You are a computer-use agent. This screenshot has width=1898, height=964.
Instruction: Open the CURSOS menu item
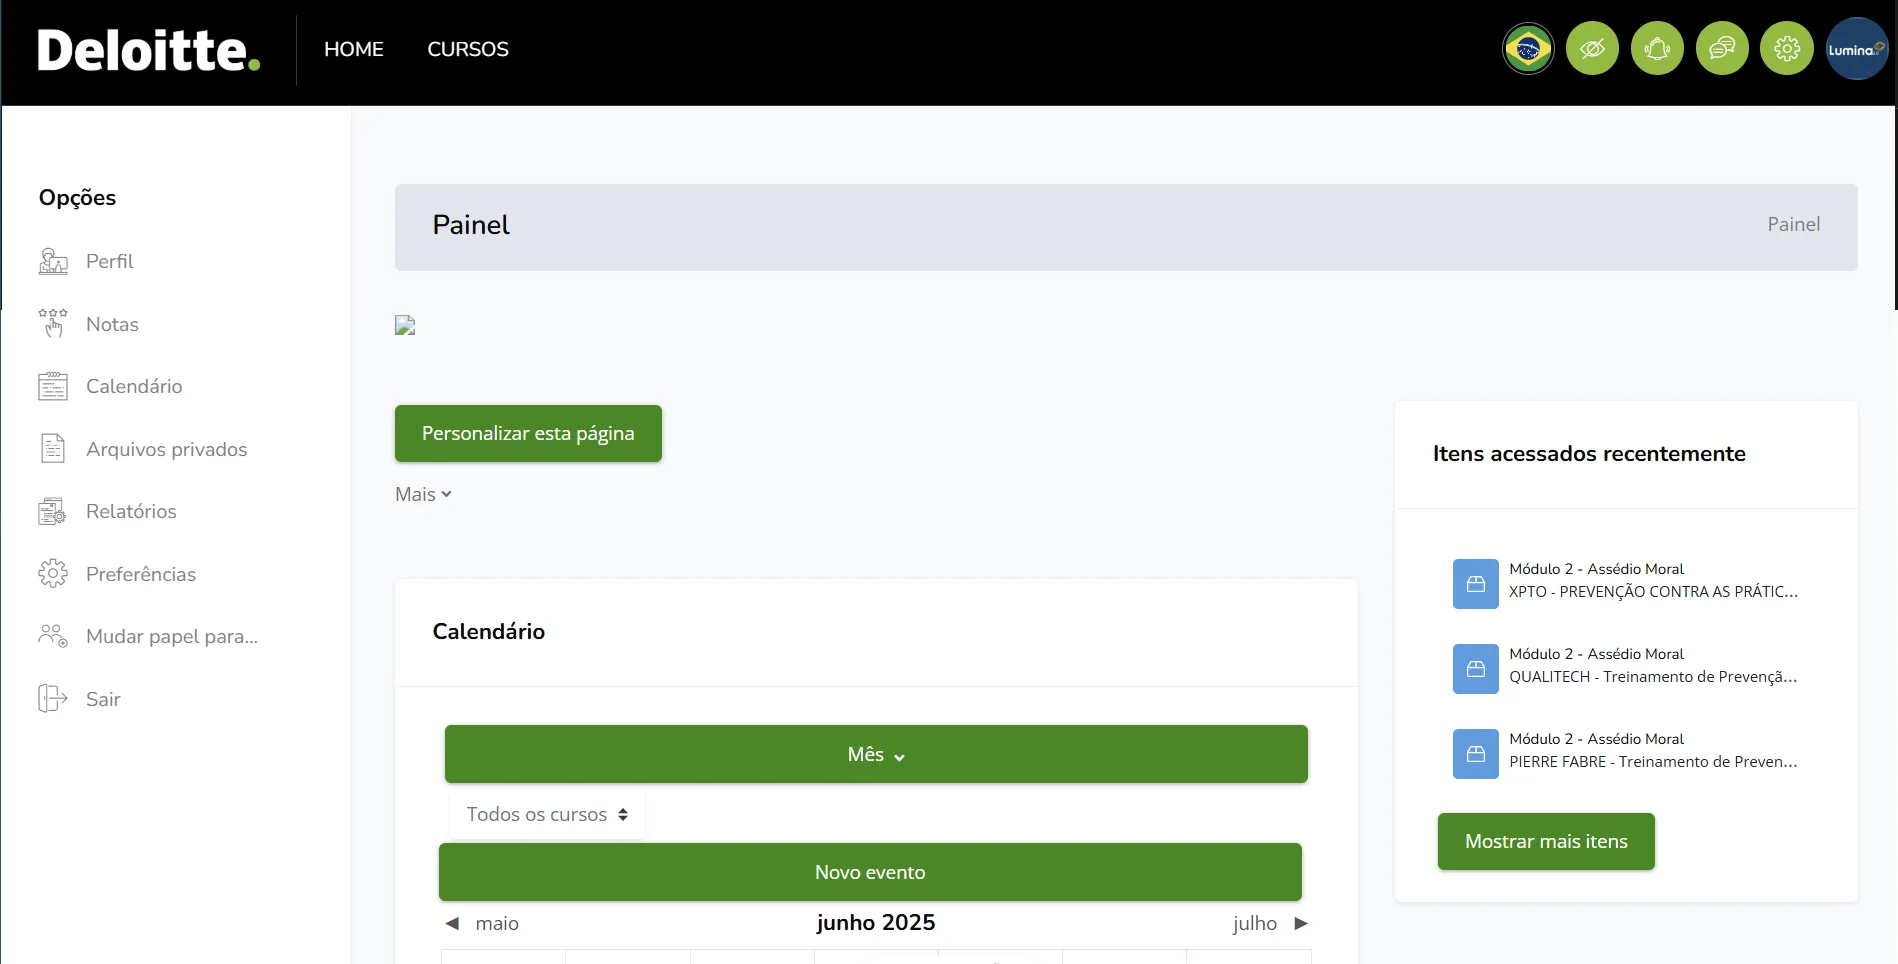(x=468, y=49)
